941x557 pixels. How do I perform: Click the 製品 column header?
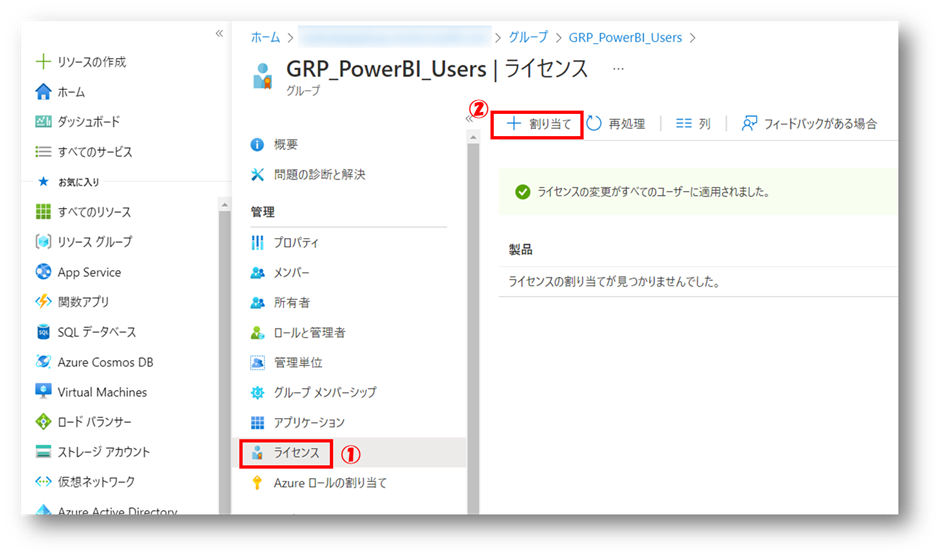click(520, 250)
